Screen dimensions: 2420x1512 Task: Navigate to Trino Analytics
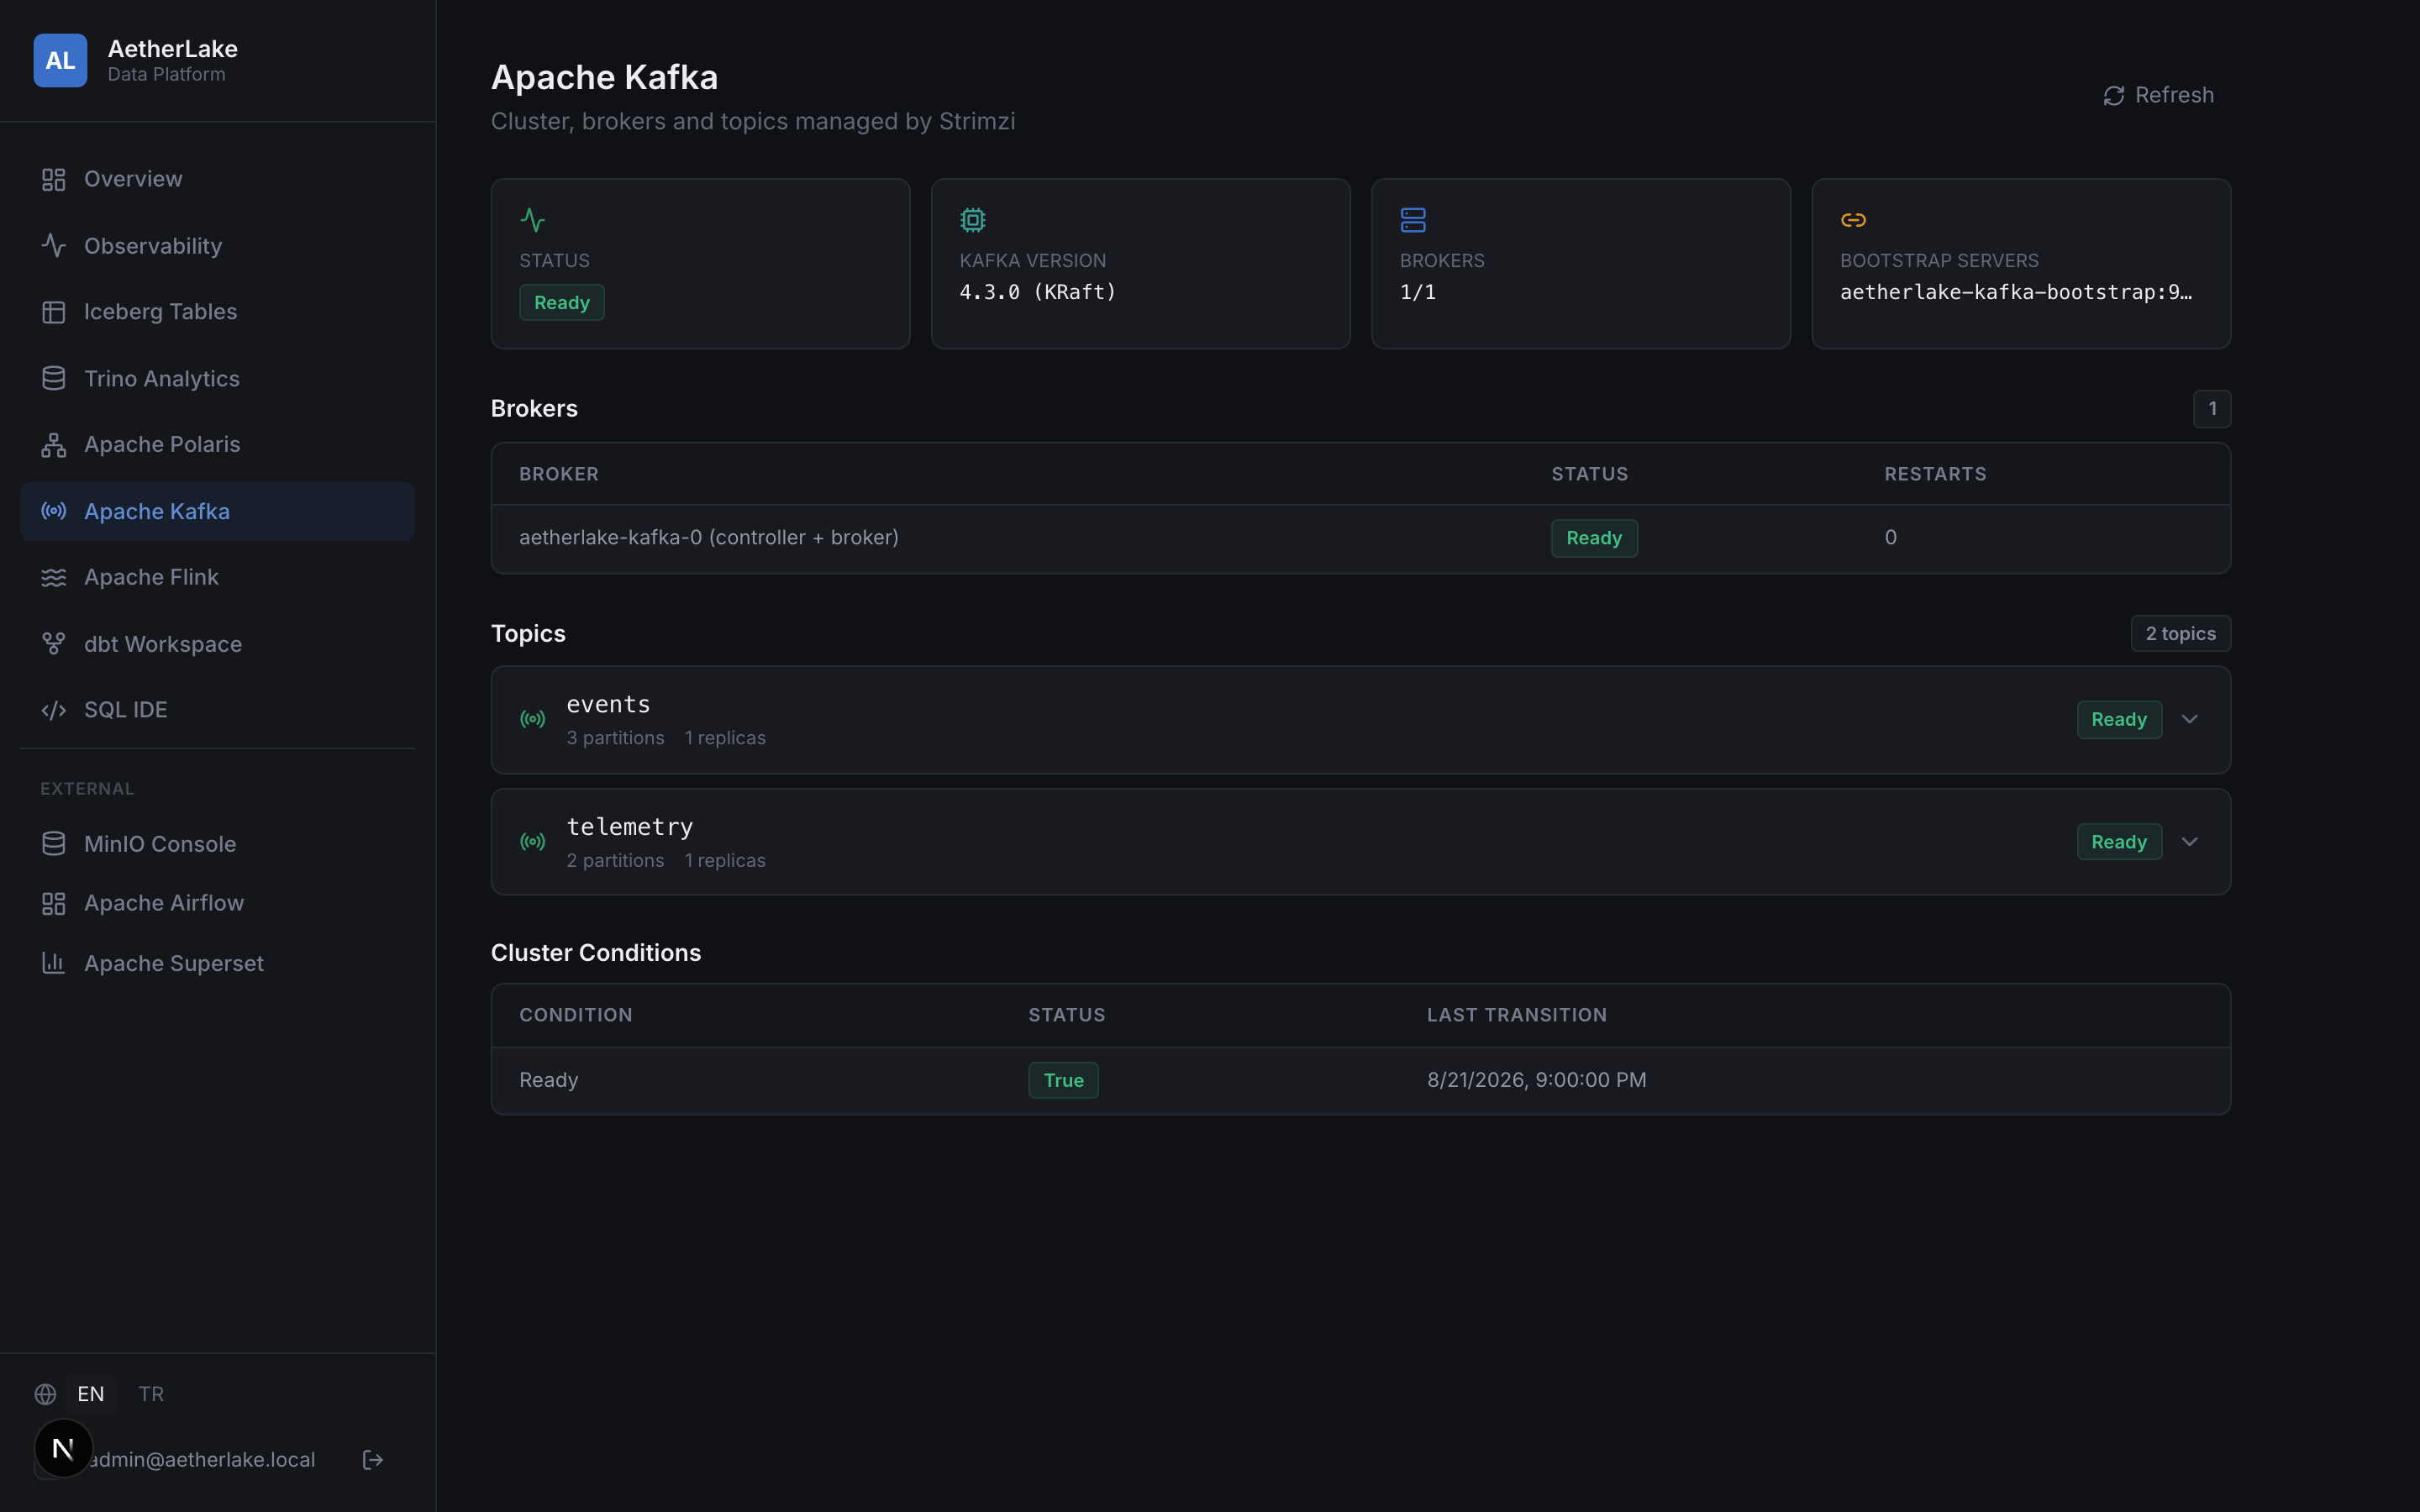pos(217,379)
